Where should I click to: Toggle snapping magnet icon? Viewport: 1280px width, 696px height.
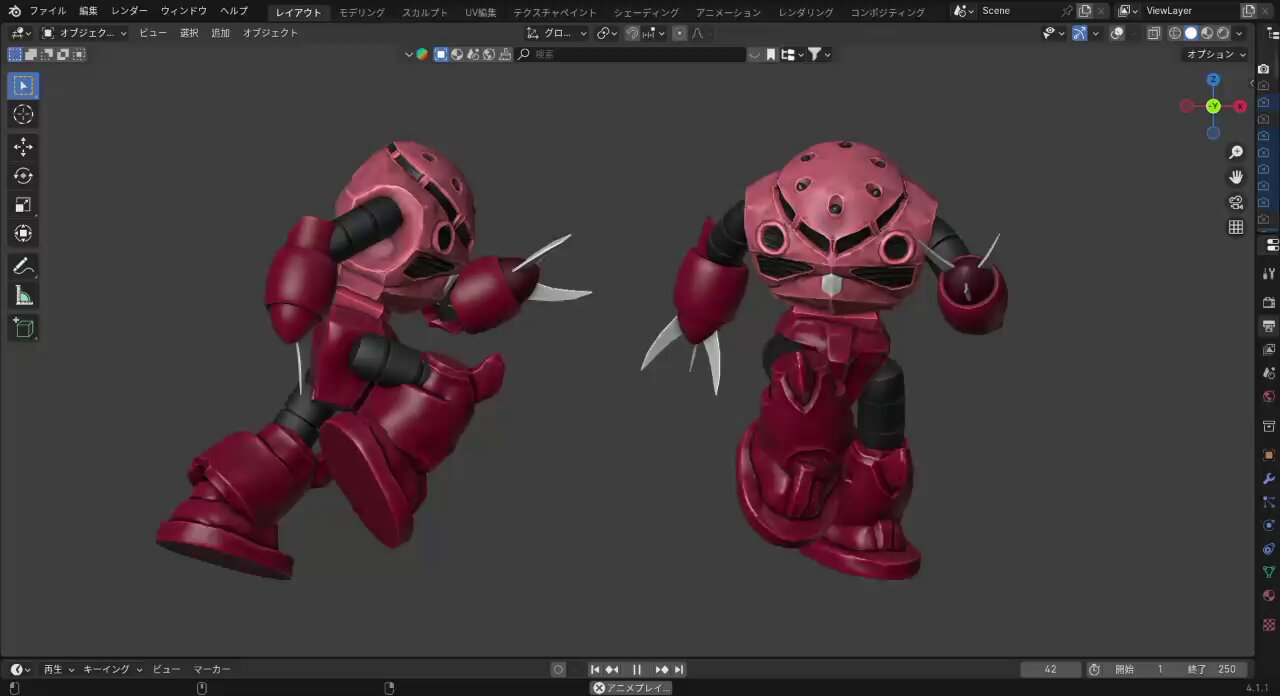pos(632,33)
